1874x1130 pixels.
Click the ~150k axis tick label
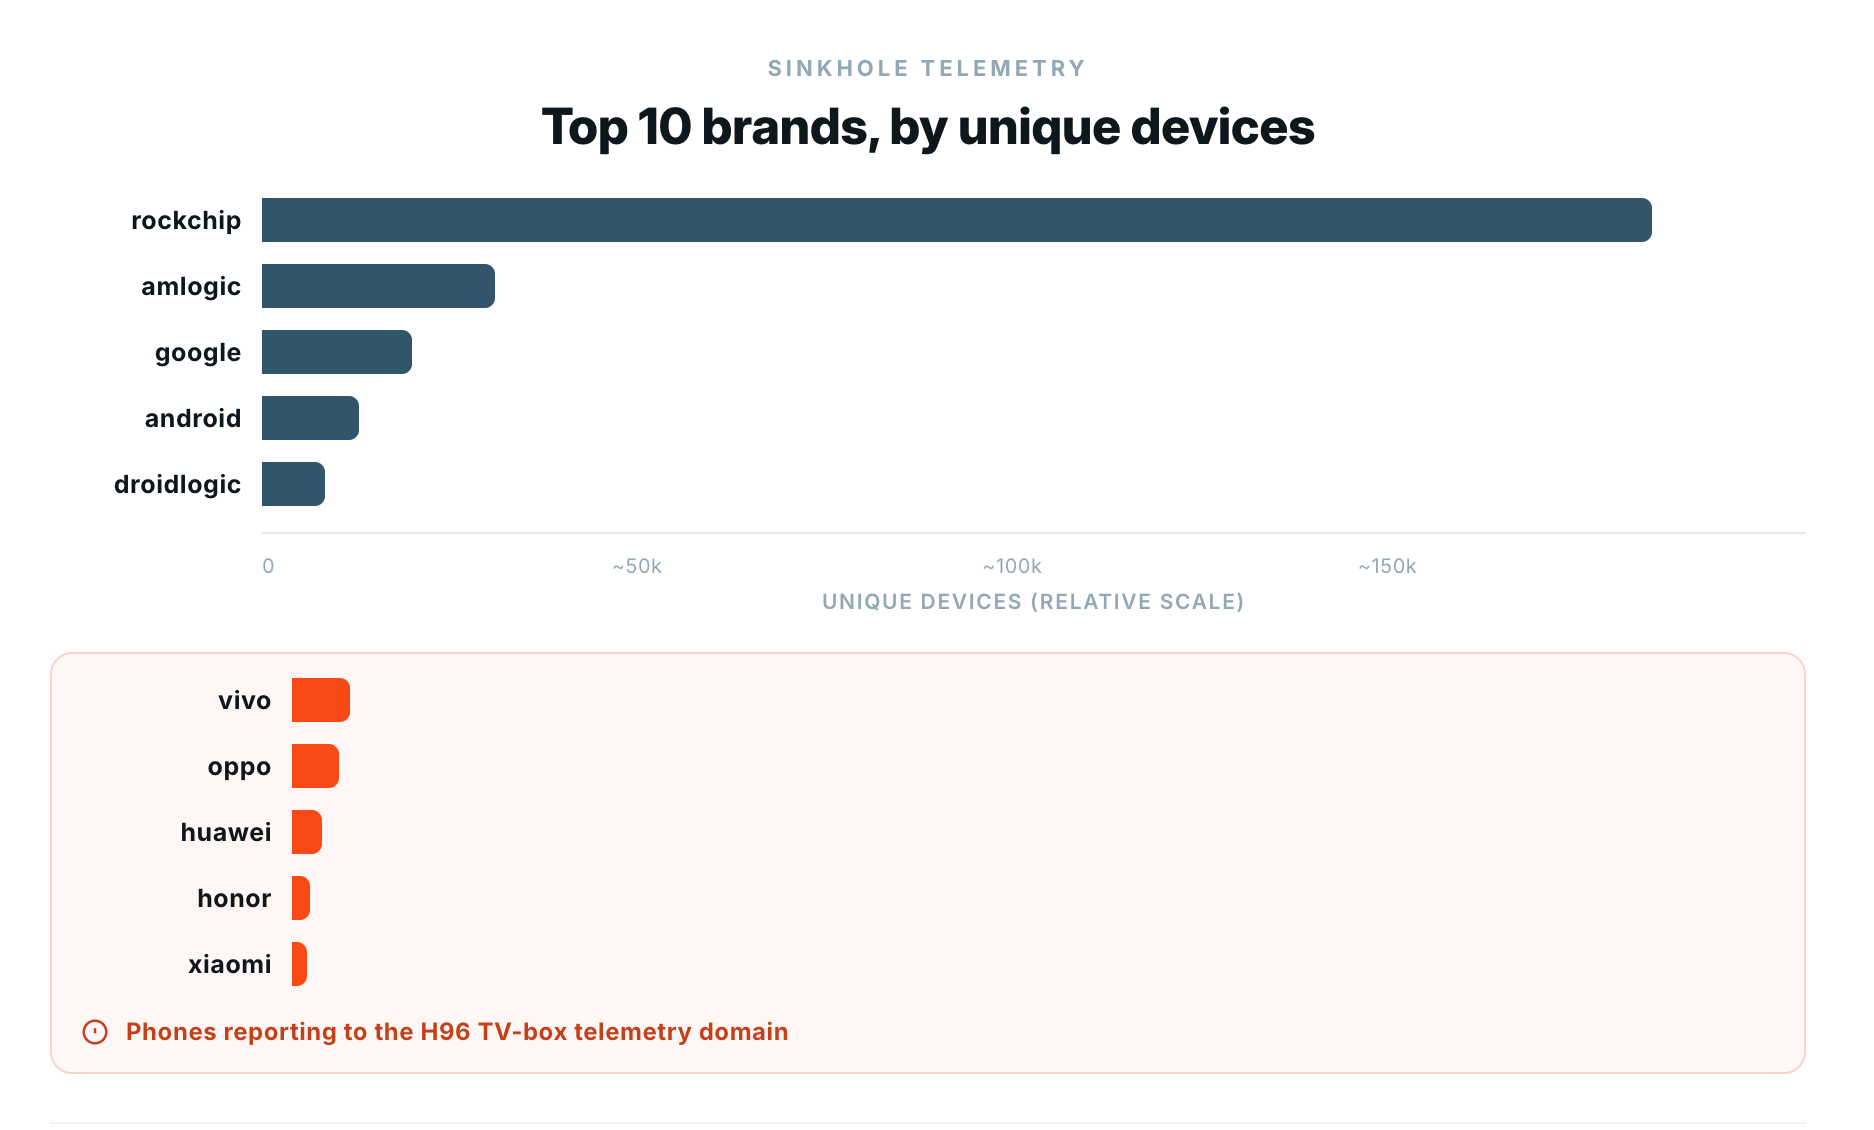coord(1387,566)
